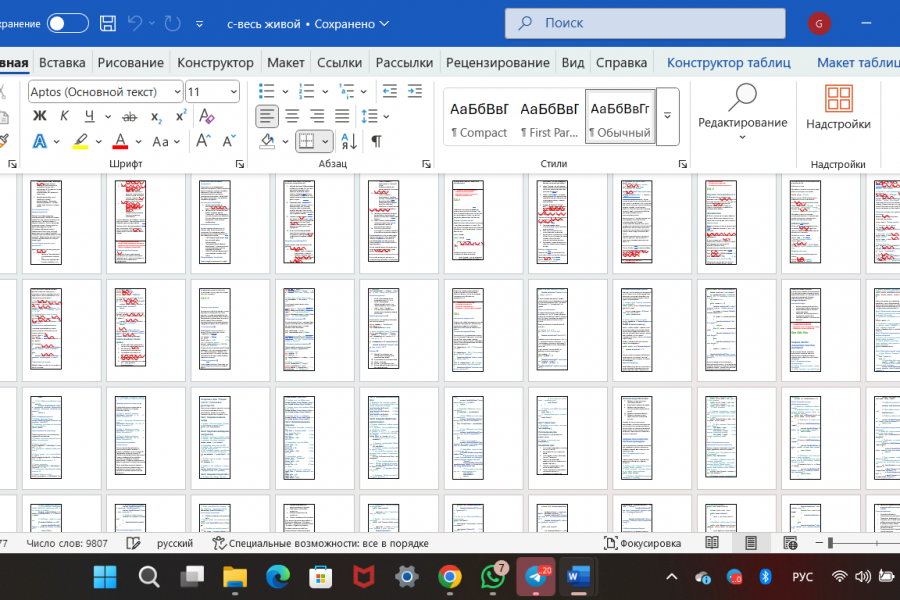This screenshot has height=600, width=900.
Task: Toggle subscript formatting
Action: pos(156,117)
